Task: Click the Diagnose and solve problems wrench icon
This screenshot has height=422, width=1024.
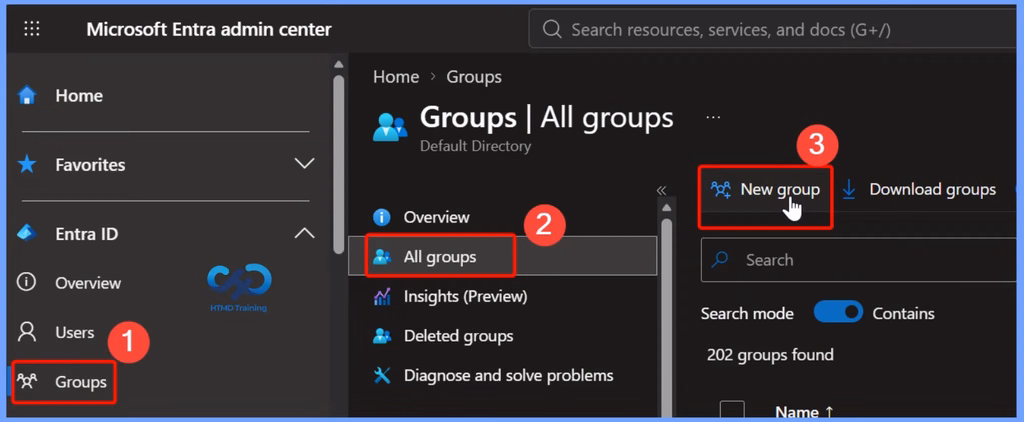Action: point(381,376)
